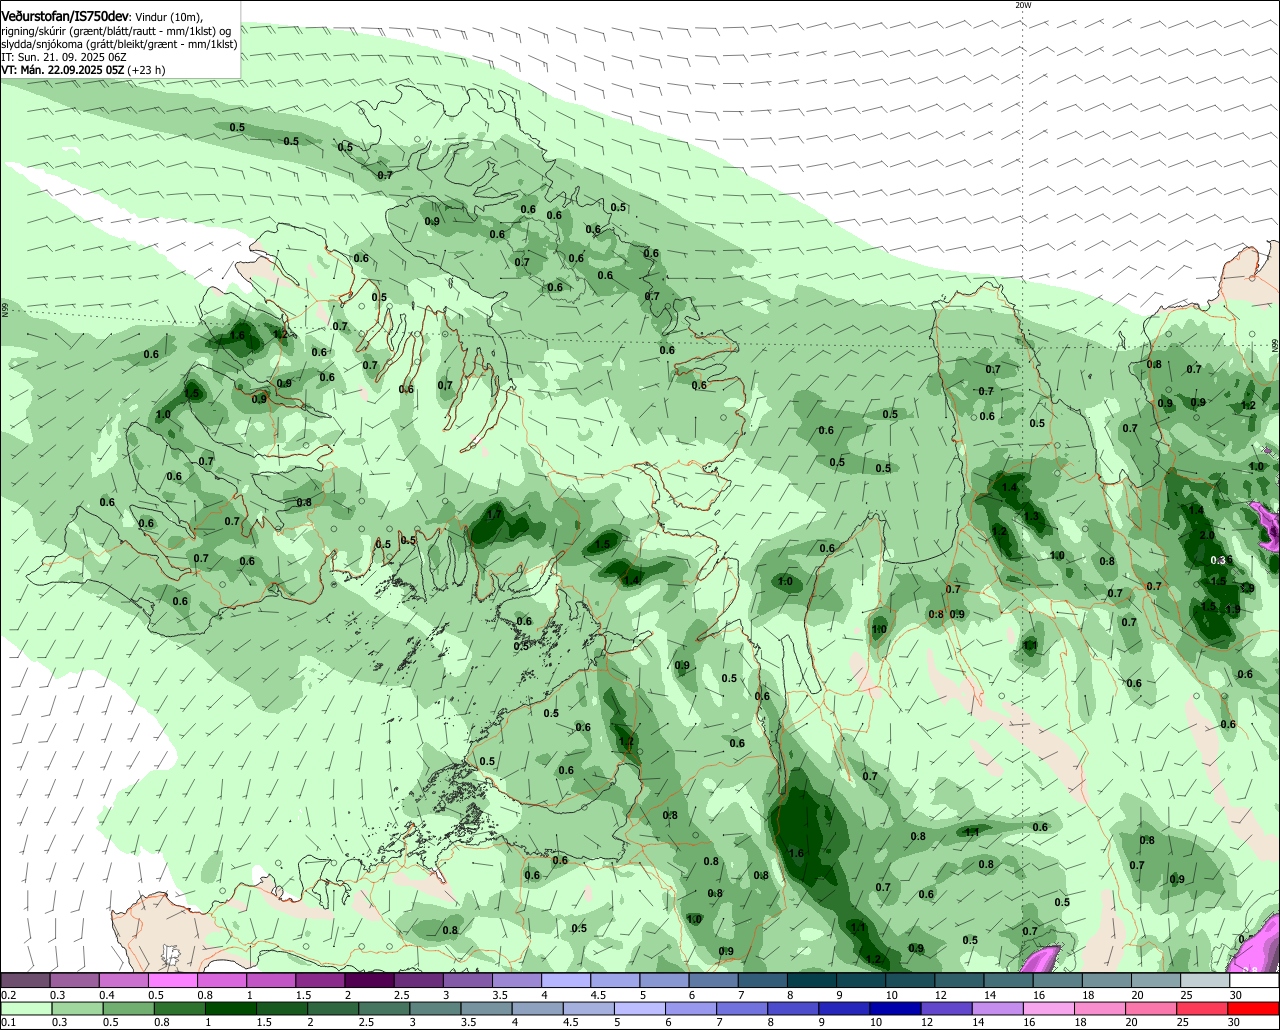Image resolution: width=1280 pixels, height=1030 pixels.
Task: Click the initial time 'IT: Sun. 21. 09. 2025 06Z'
Action: [64, 57]
